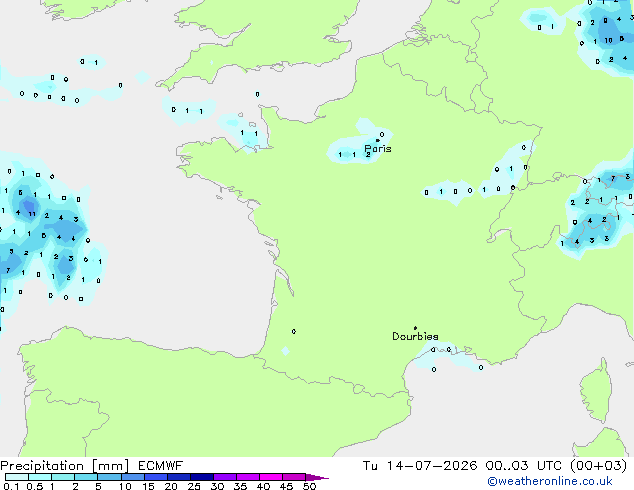The image size is (634, 490).
Task: Click the Dourbies location label
Action: (415, 336)
